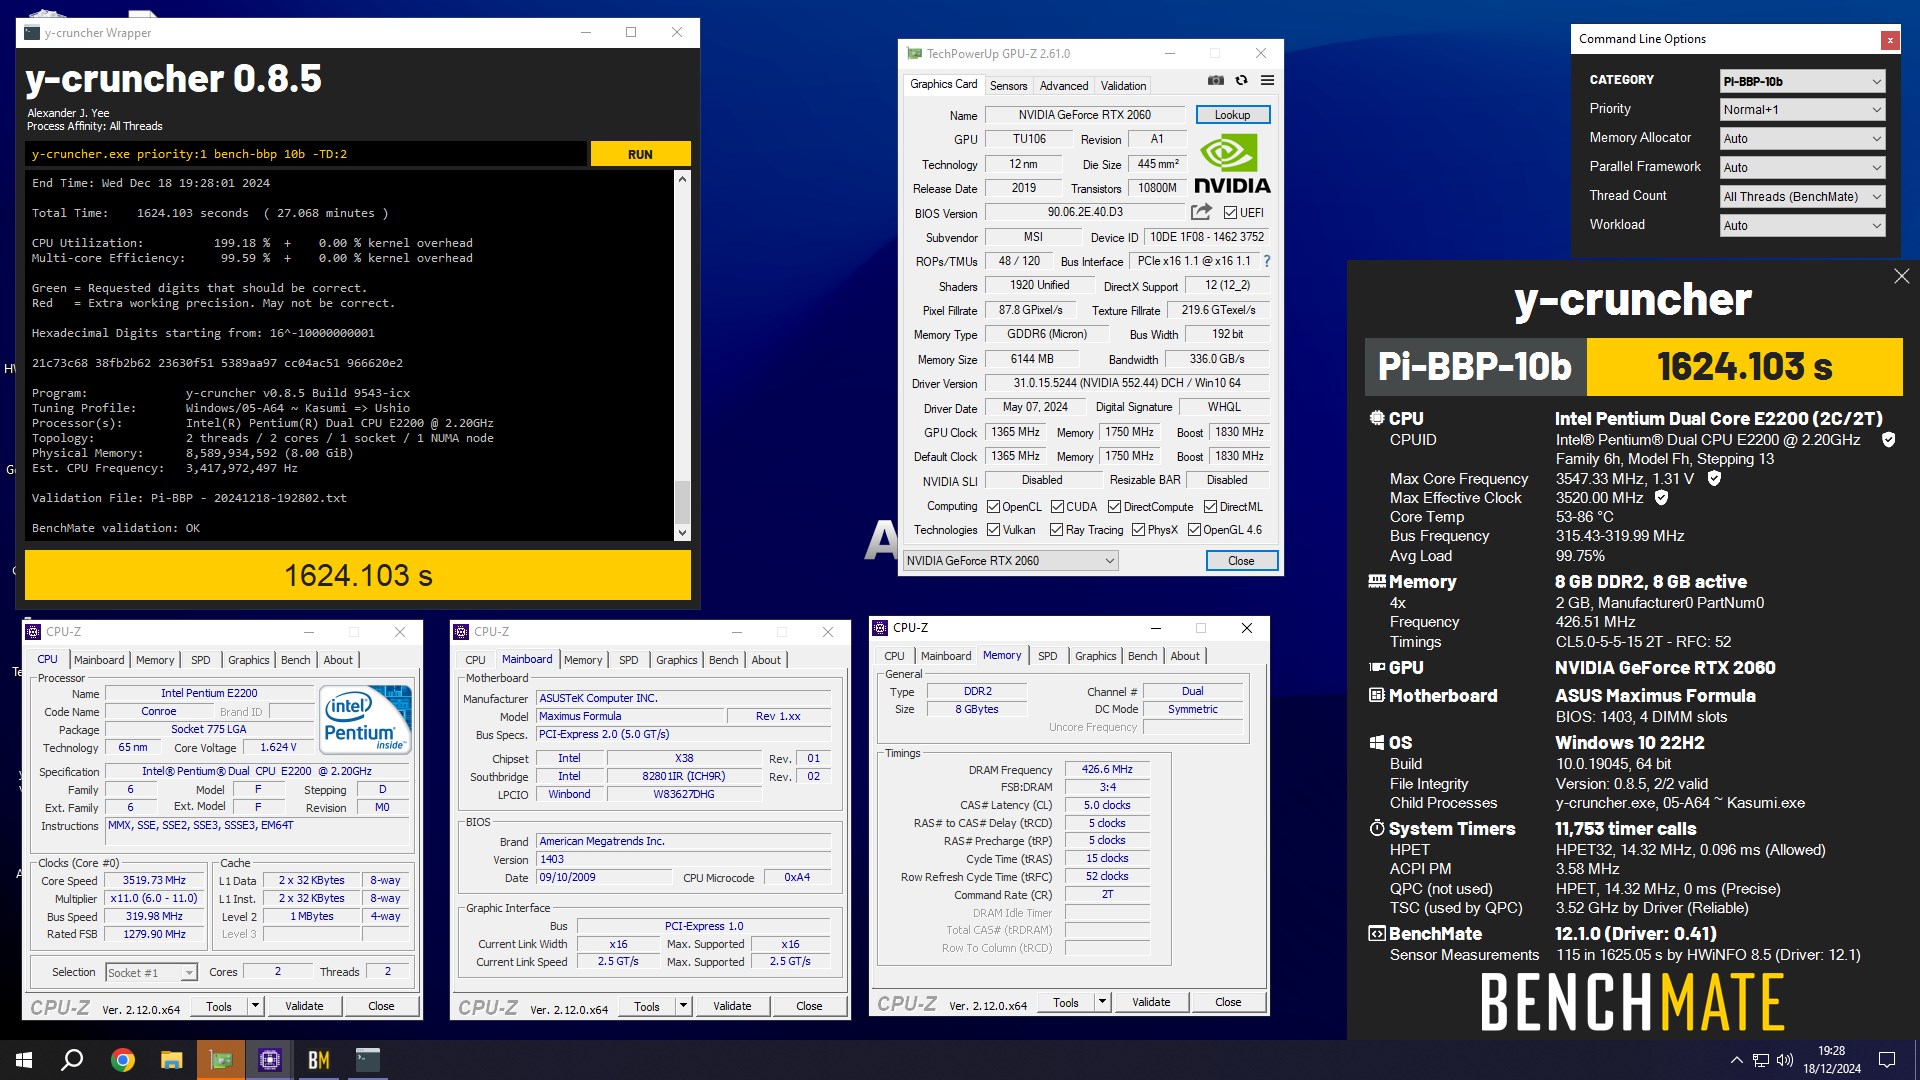Open the Memory Allocator dropdown

[x=1803, y=139]
